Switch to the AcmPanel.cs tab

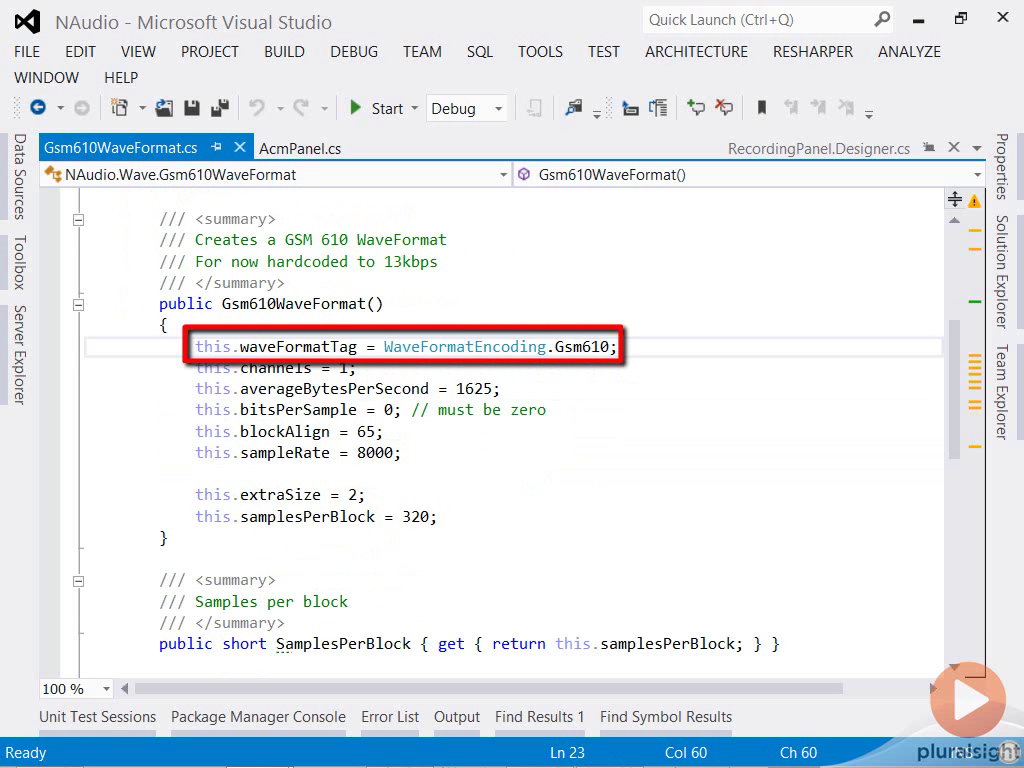[x=300, y=149]
